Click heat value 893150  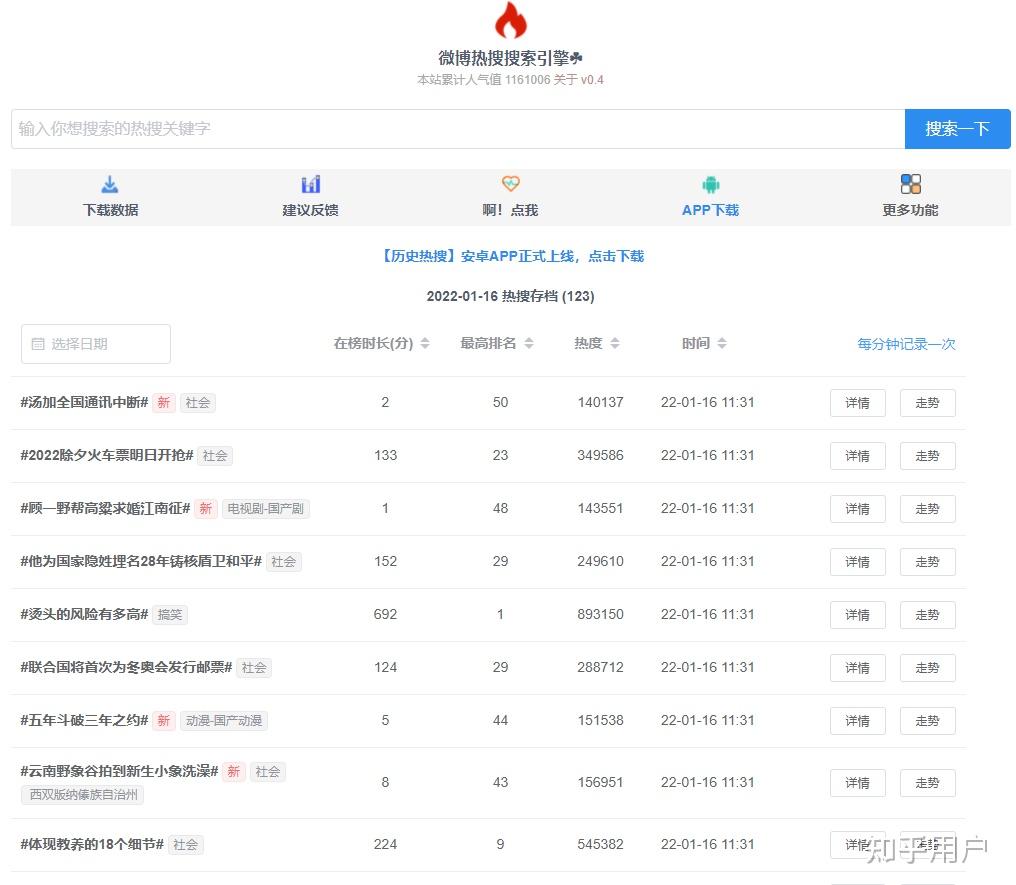coord(601,614)
